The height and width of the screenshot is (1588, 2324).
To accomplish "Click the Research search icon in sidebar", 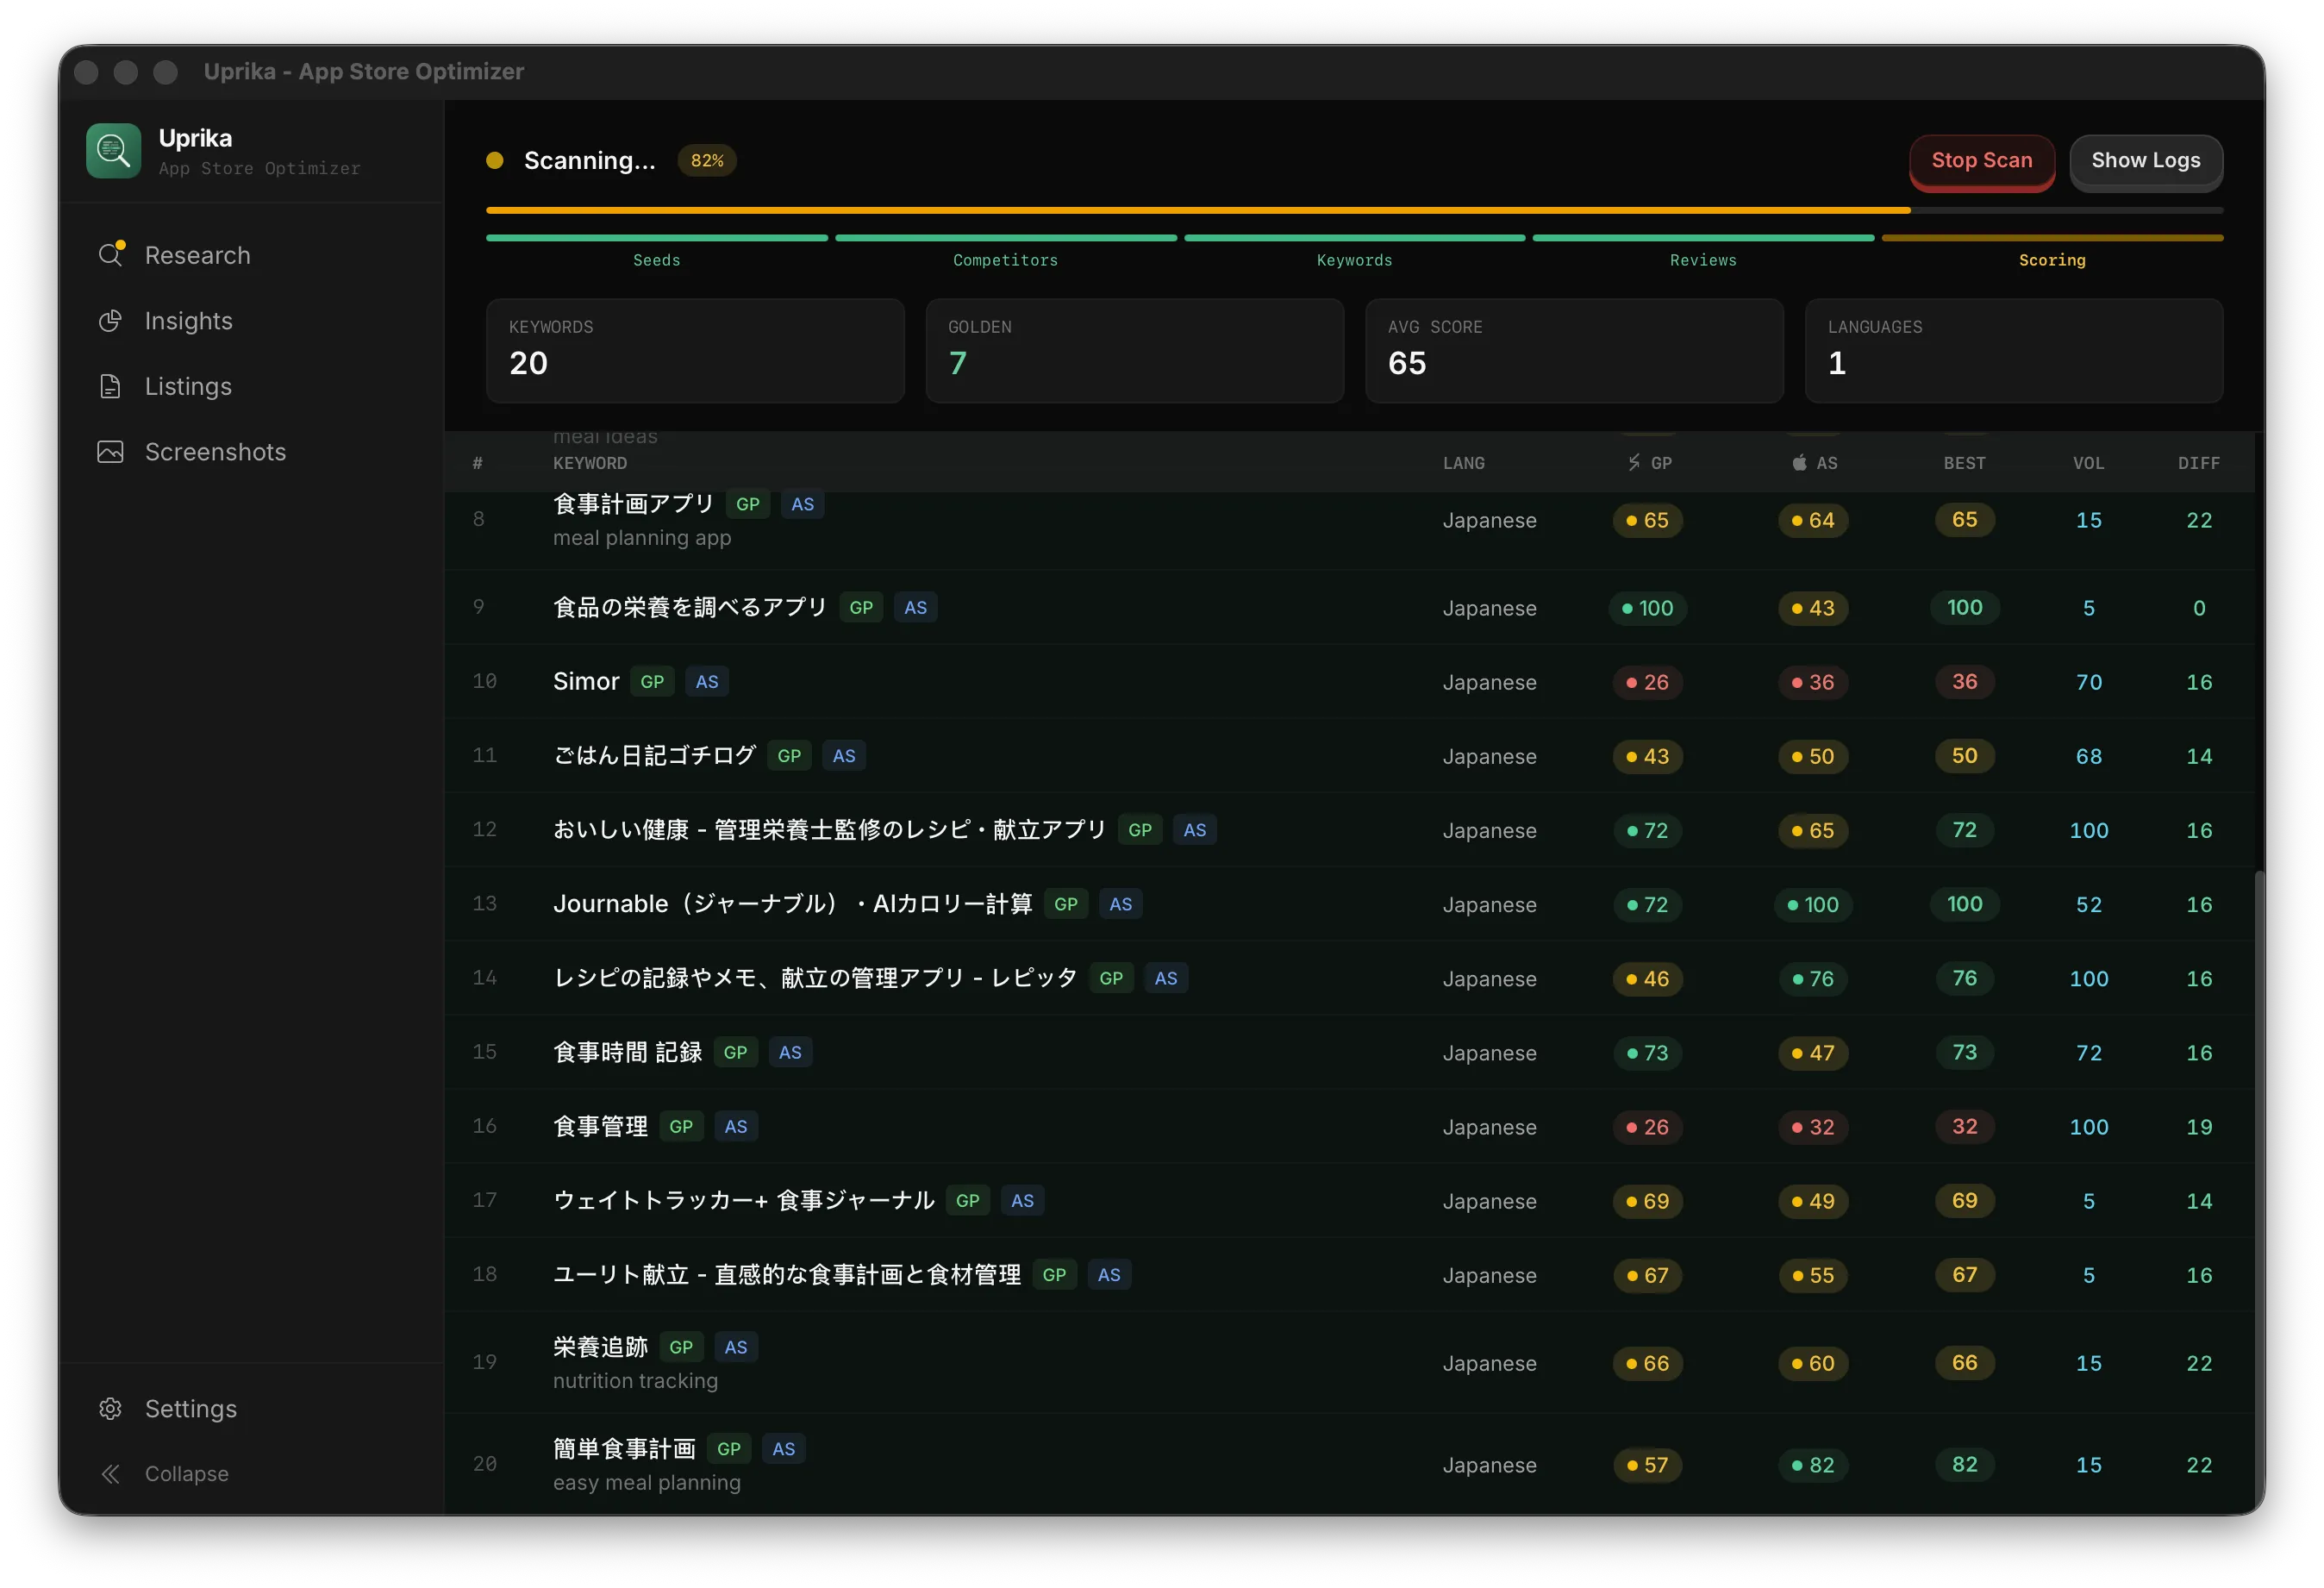I will (110, 255).
